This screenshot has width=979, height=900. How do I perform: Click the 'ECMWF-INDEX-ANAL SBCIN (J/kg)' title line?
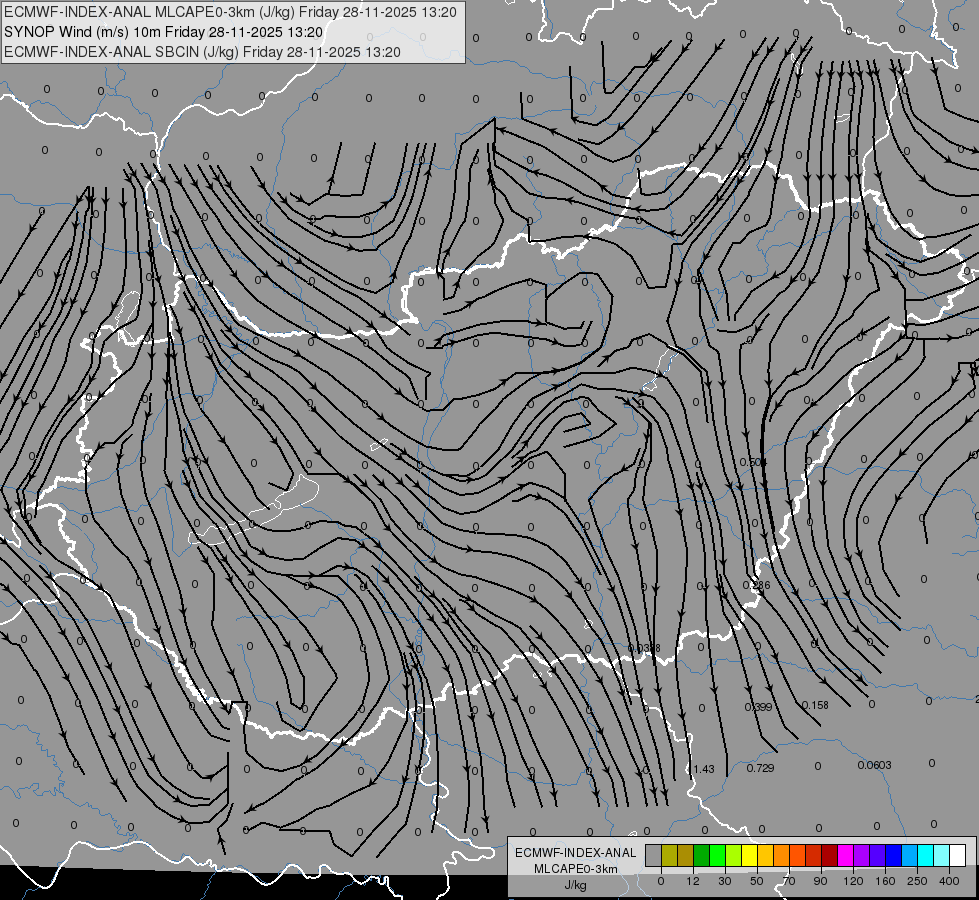click(x=121, y=52)
